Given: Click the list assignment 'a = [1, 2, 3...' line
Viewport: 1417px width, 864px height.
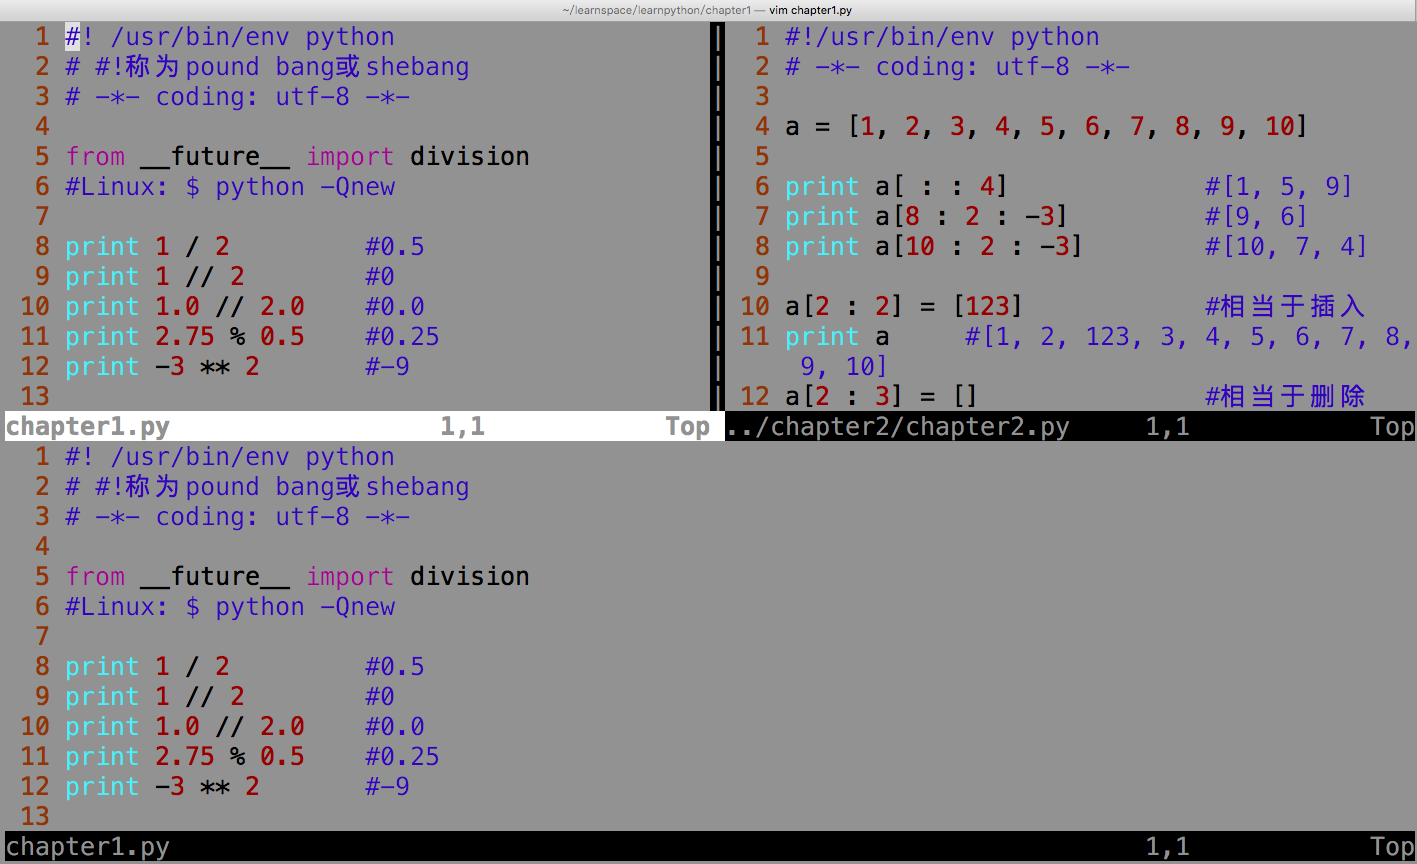Looking at the screenshot, I should pyautogui.click(x=1046, y=127).
